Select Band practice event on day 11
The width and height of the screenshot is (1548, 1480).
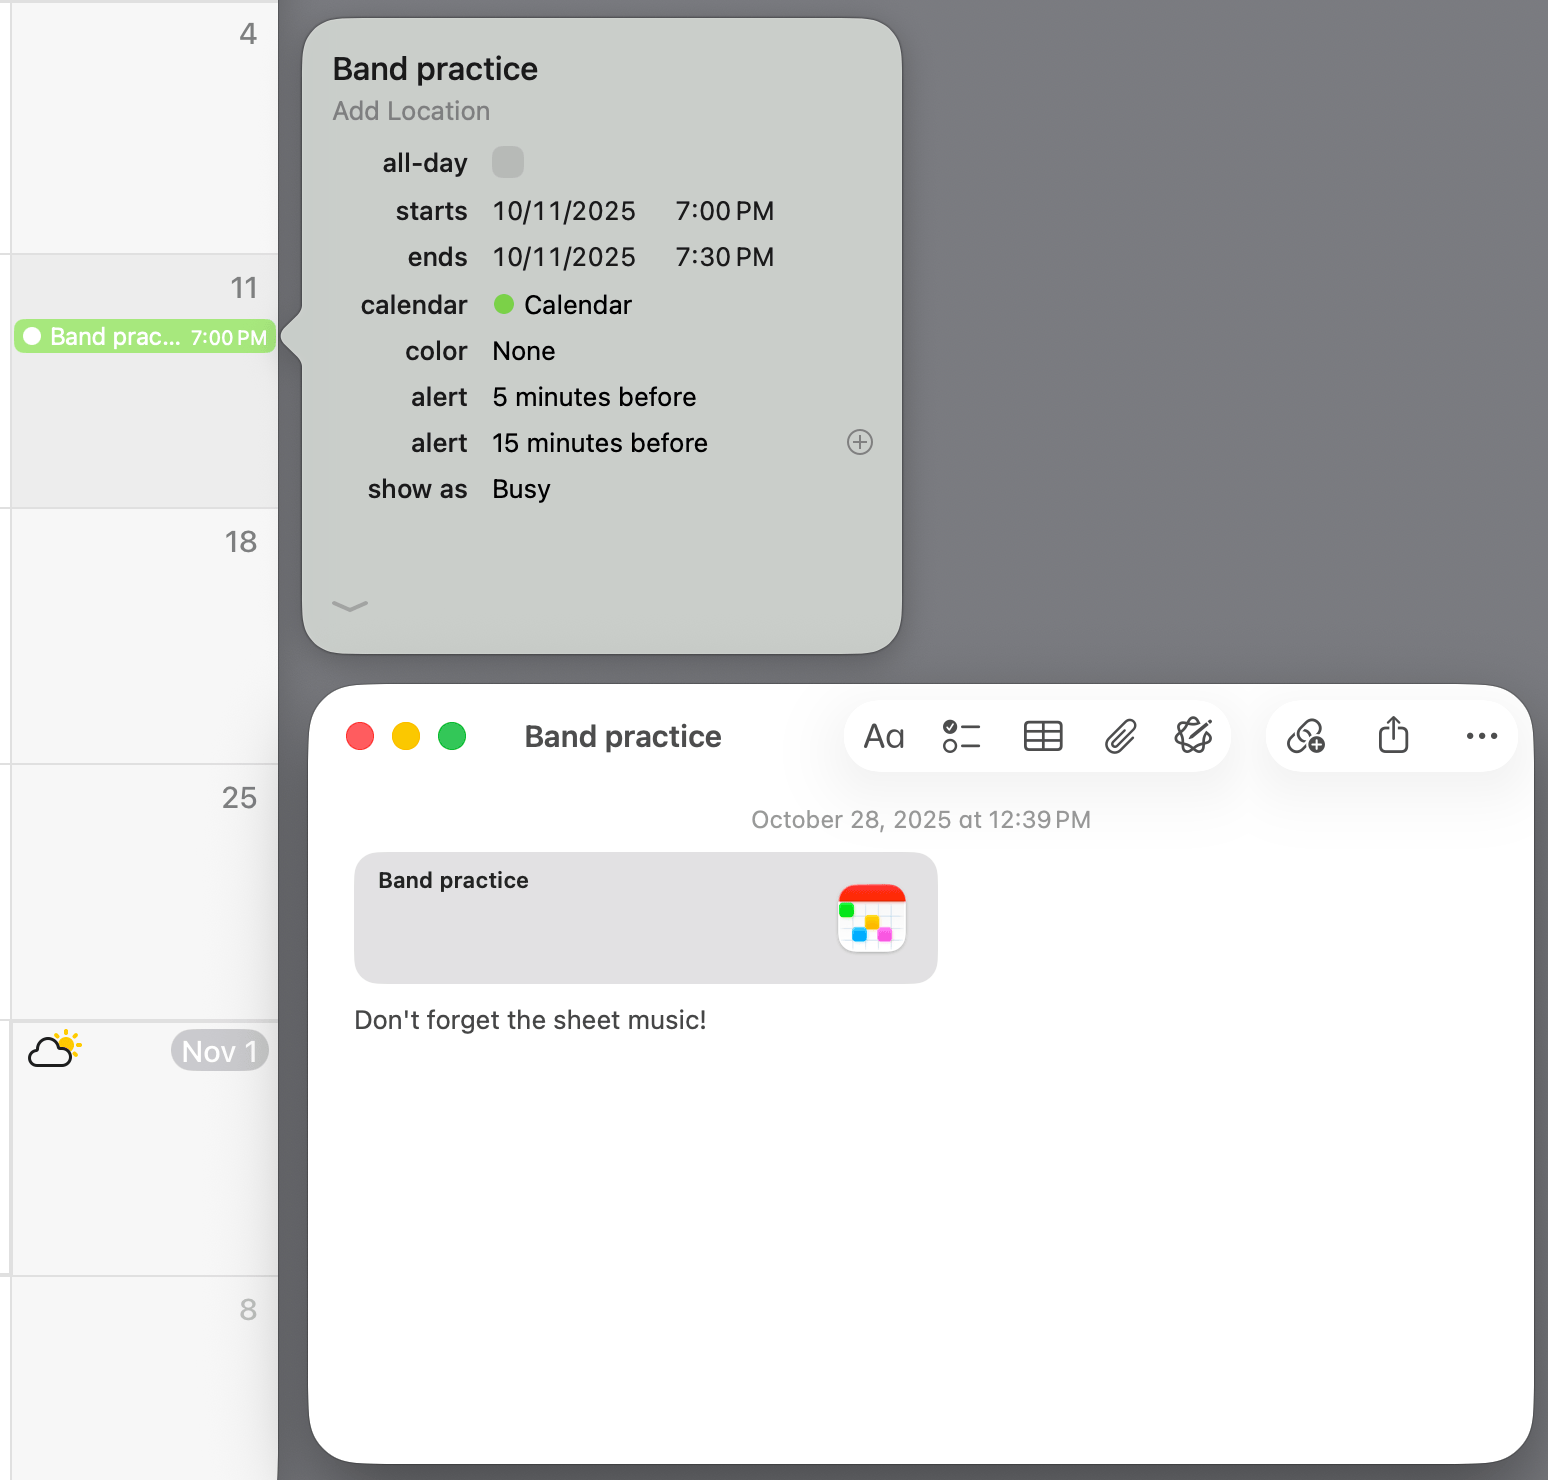click(x=145, y=337)
